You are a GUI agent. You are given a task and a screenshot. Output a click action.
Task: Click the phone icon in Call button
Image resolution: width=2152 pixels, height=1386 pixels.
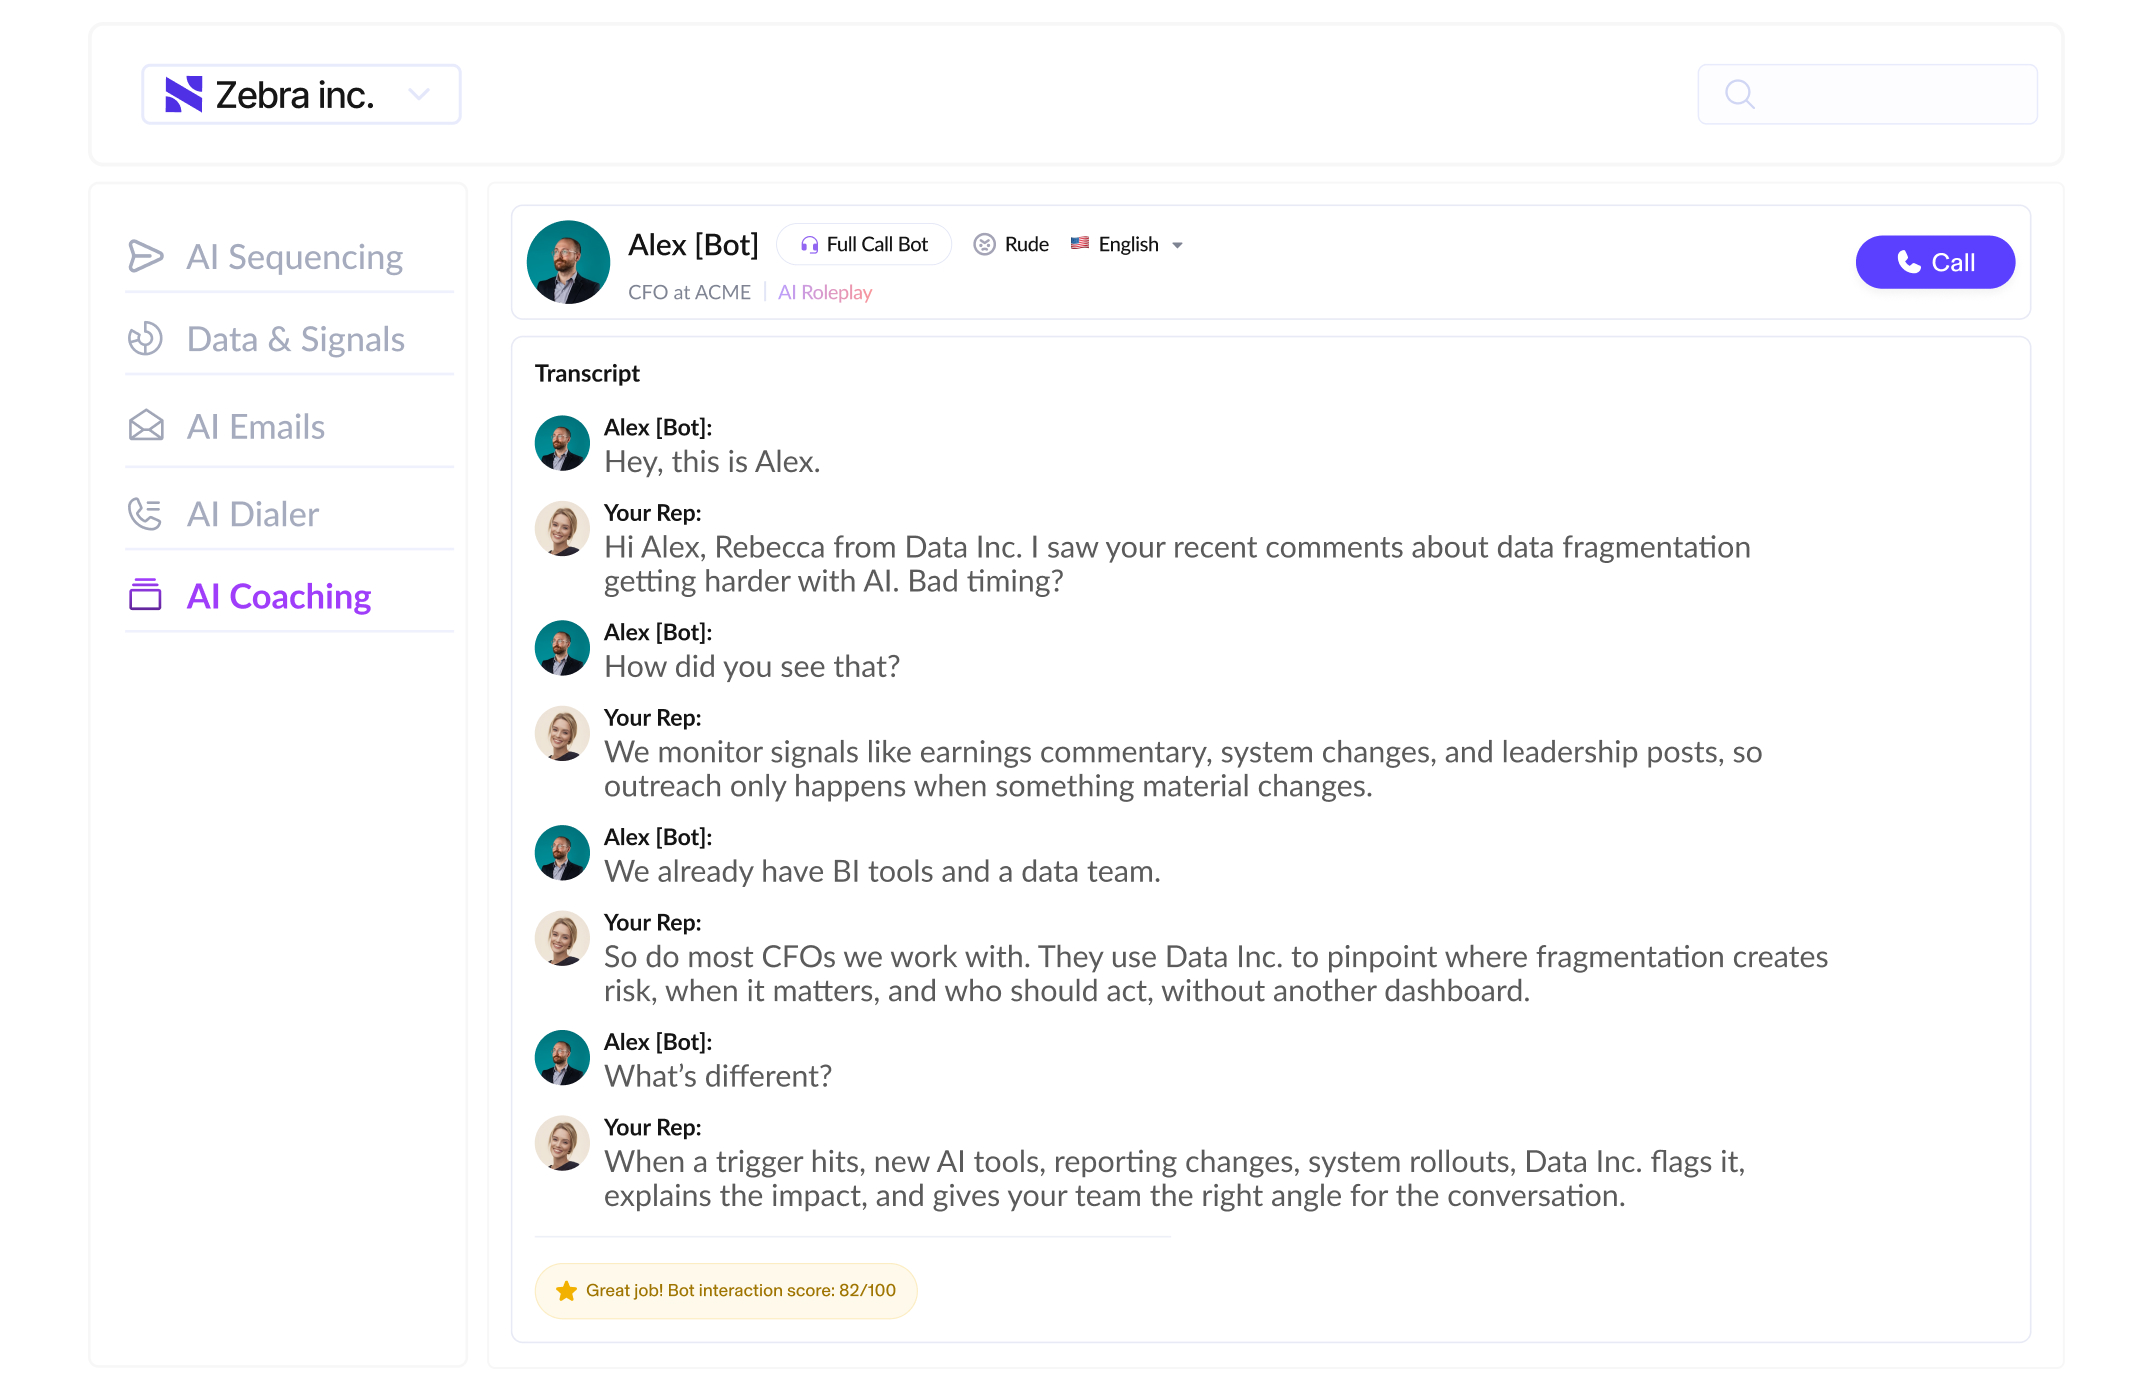point(1909,262)
